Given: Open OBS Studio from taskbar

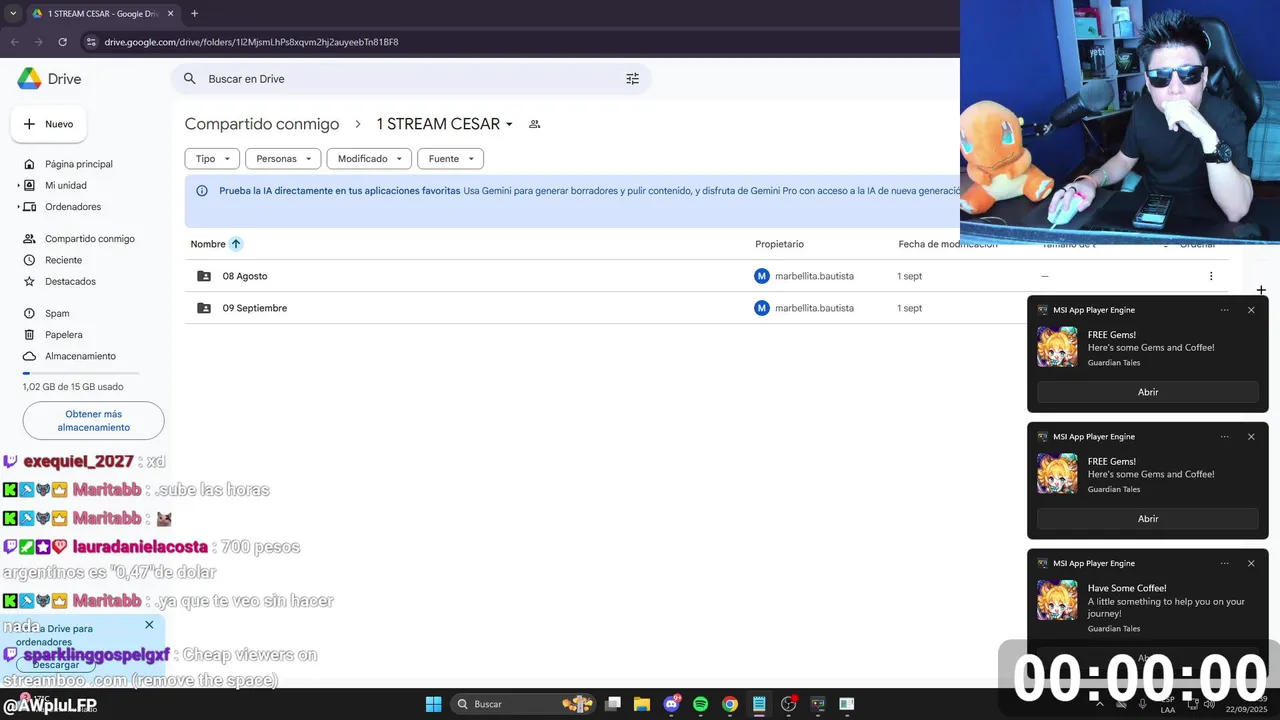Looking at the screenshot, I should tap(789, 704).
